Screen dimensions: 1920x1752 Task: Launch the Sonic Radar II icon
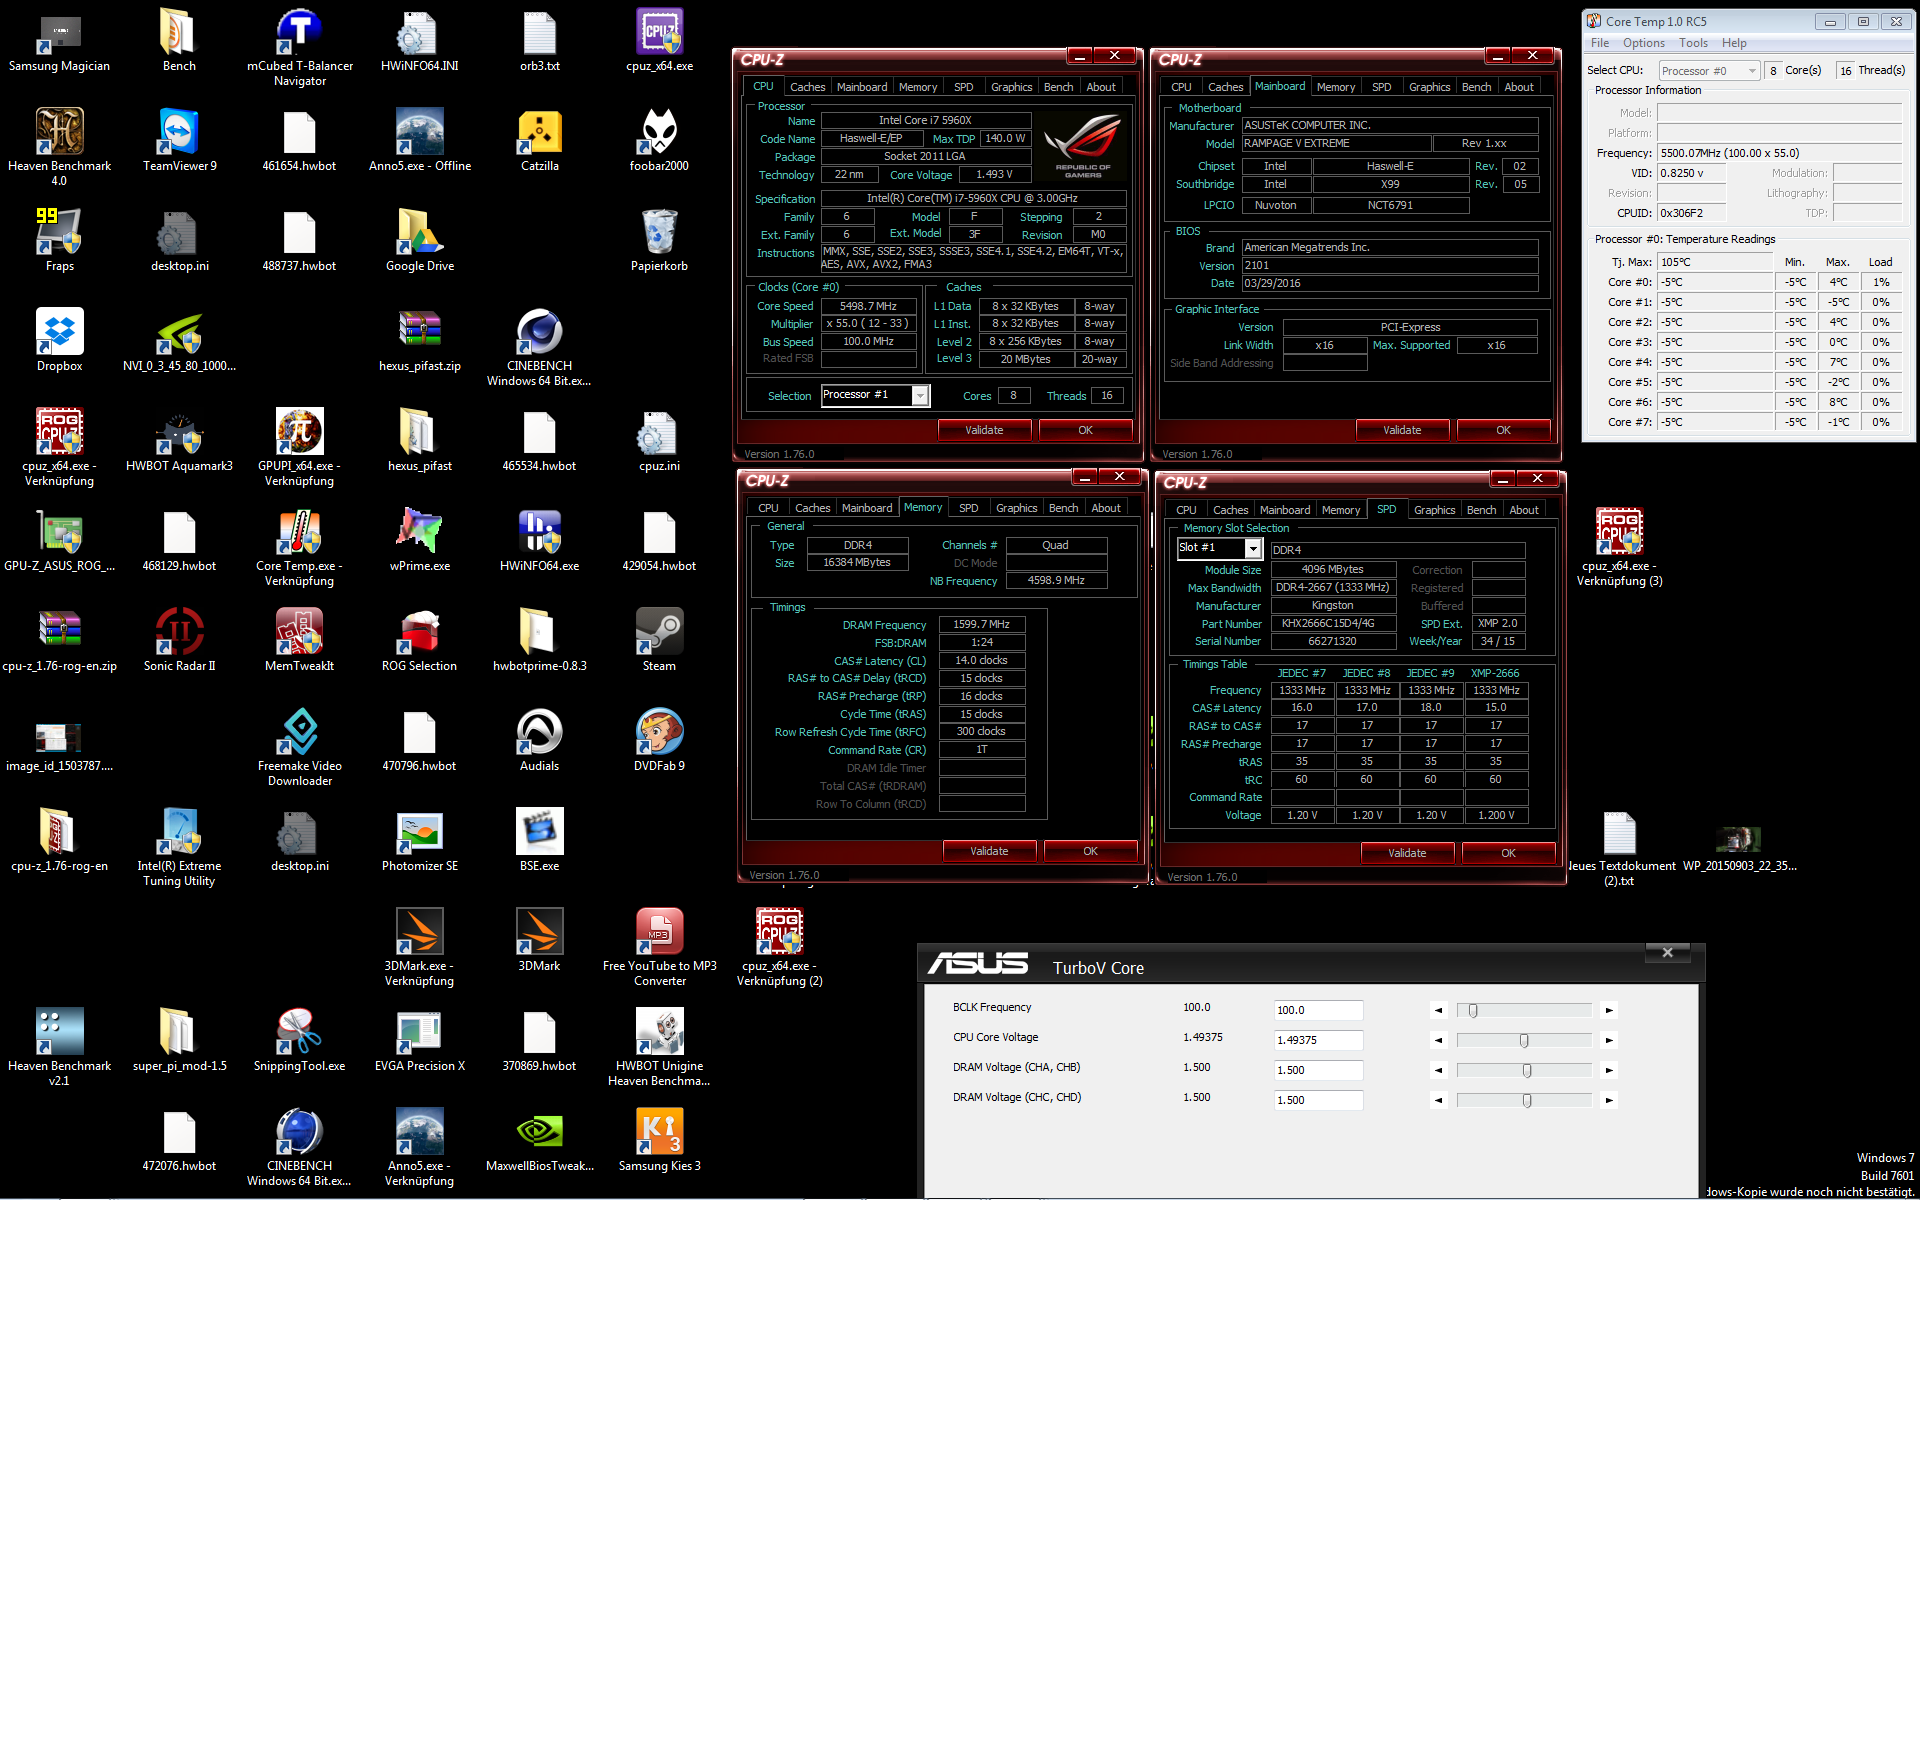click(179, 641)
